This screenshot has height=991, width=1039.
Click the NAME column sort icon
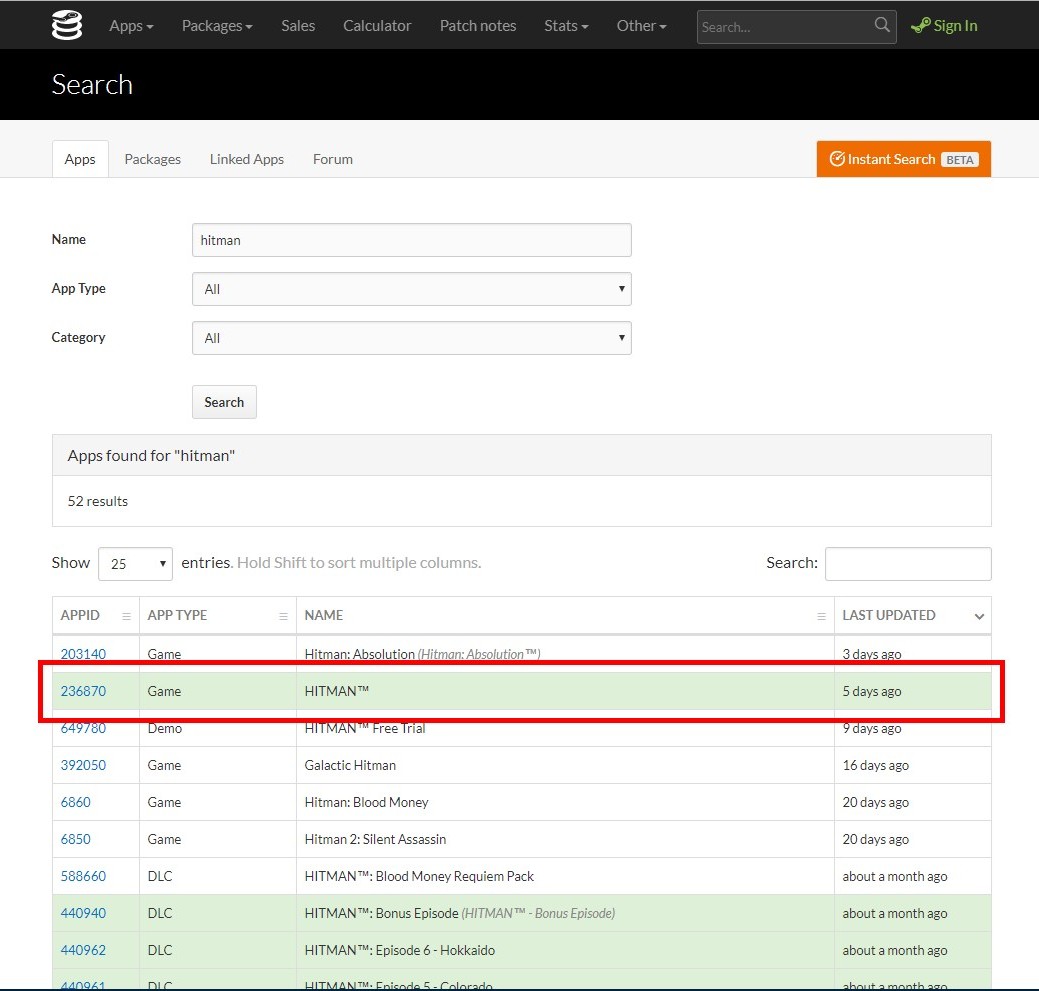pyautogui.click(x=821, y=616)
